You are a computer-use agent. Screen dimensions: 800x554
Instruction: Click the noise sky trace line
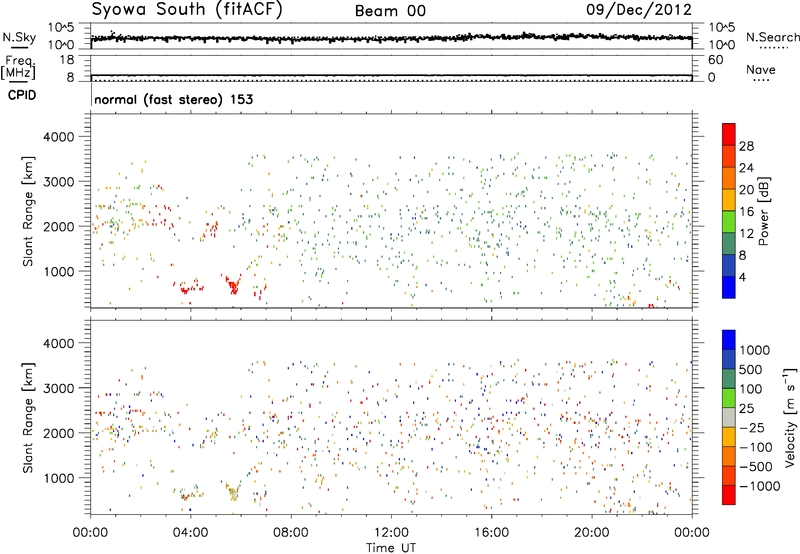coord(391,38)
